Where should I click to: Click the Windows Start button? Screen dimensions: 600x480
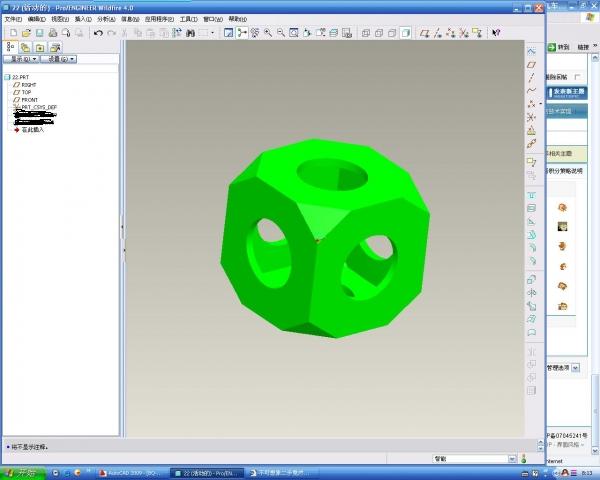point(23,473)
